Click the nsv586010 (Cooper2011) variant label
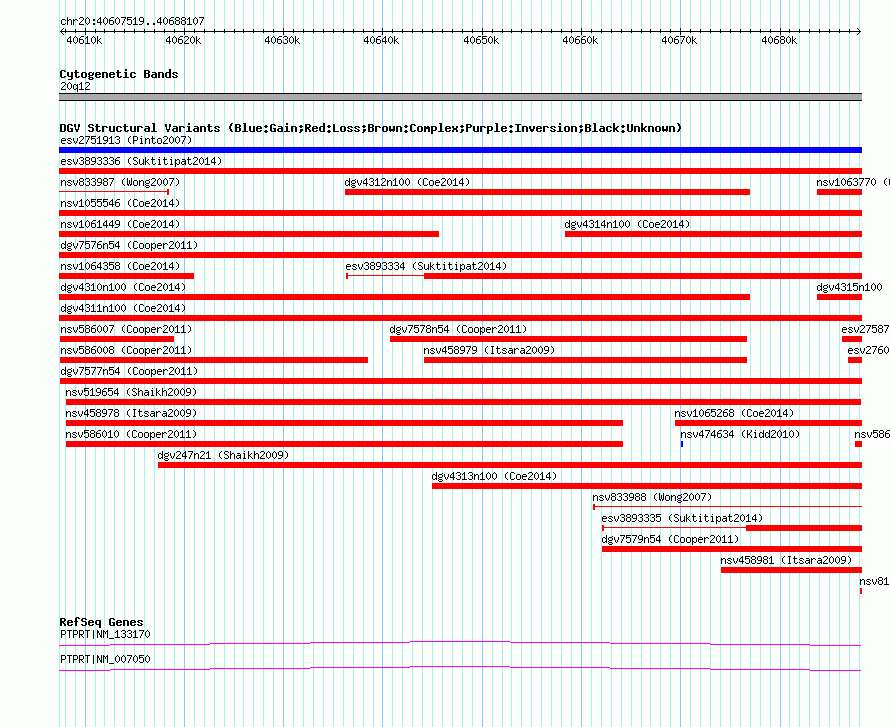The image size is (890, 727). point(131,434)
